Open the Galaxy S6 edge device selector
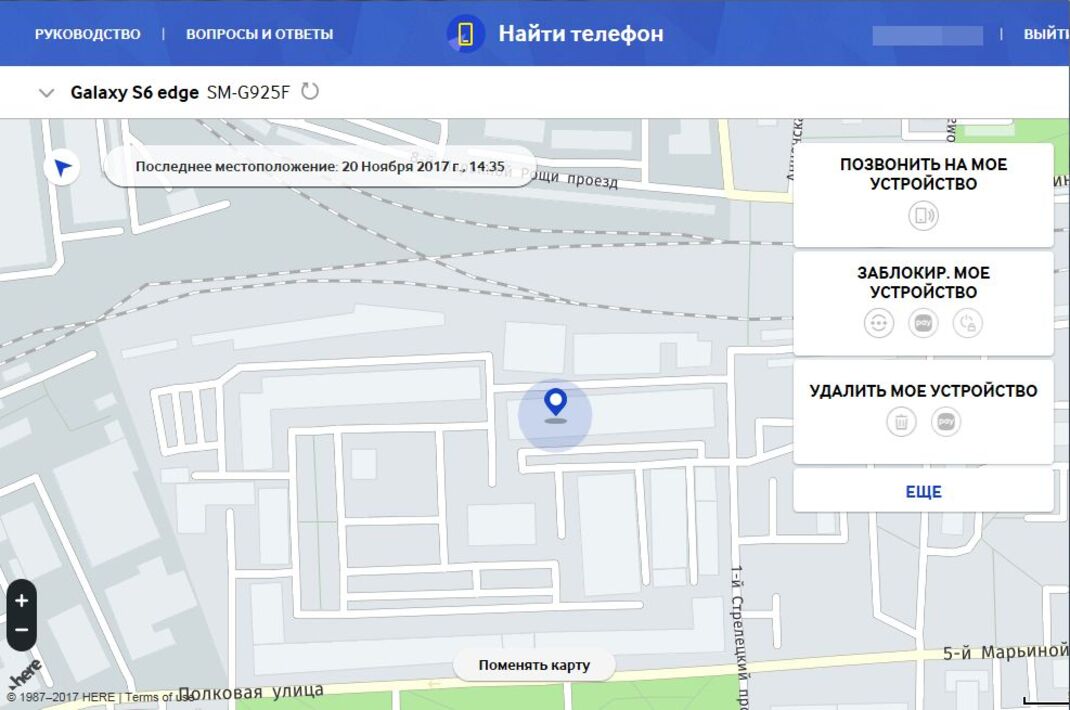 pyautogui.click(x=180, y=93)
